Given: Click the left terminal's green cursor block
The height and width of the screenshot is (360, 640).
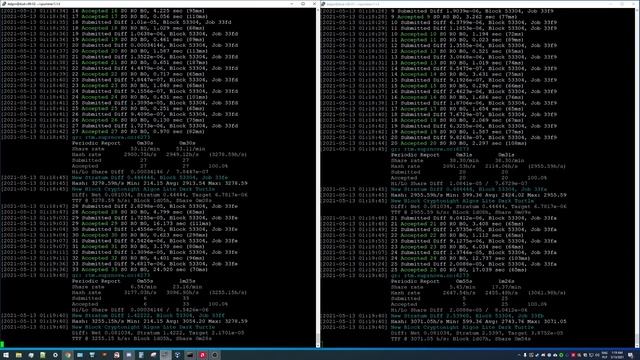Looking at the screenshot, I should click(2, 344).
